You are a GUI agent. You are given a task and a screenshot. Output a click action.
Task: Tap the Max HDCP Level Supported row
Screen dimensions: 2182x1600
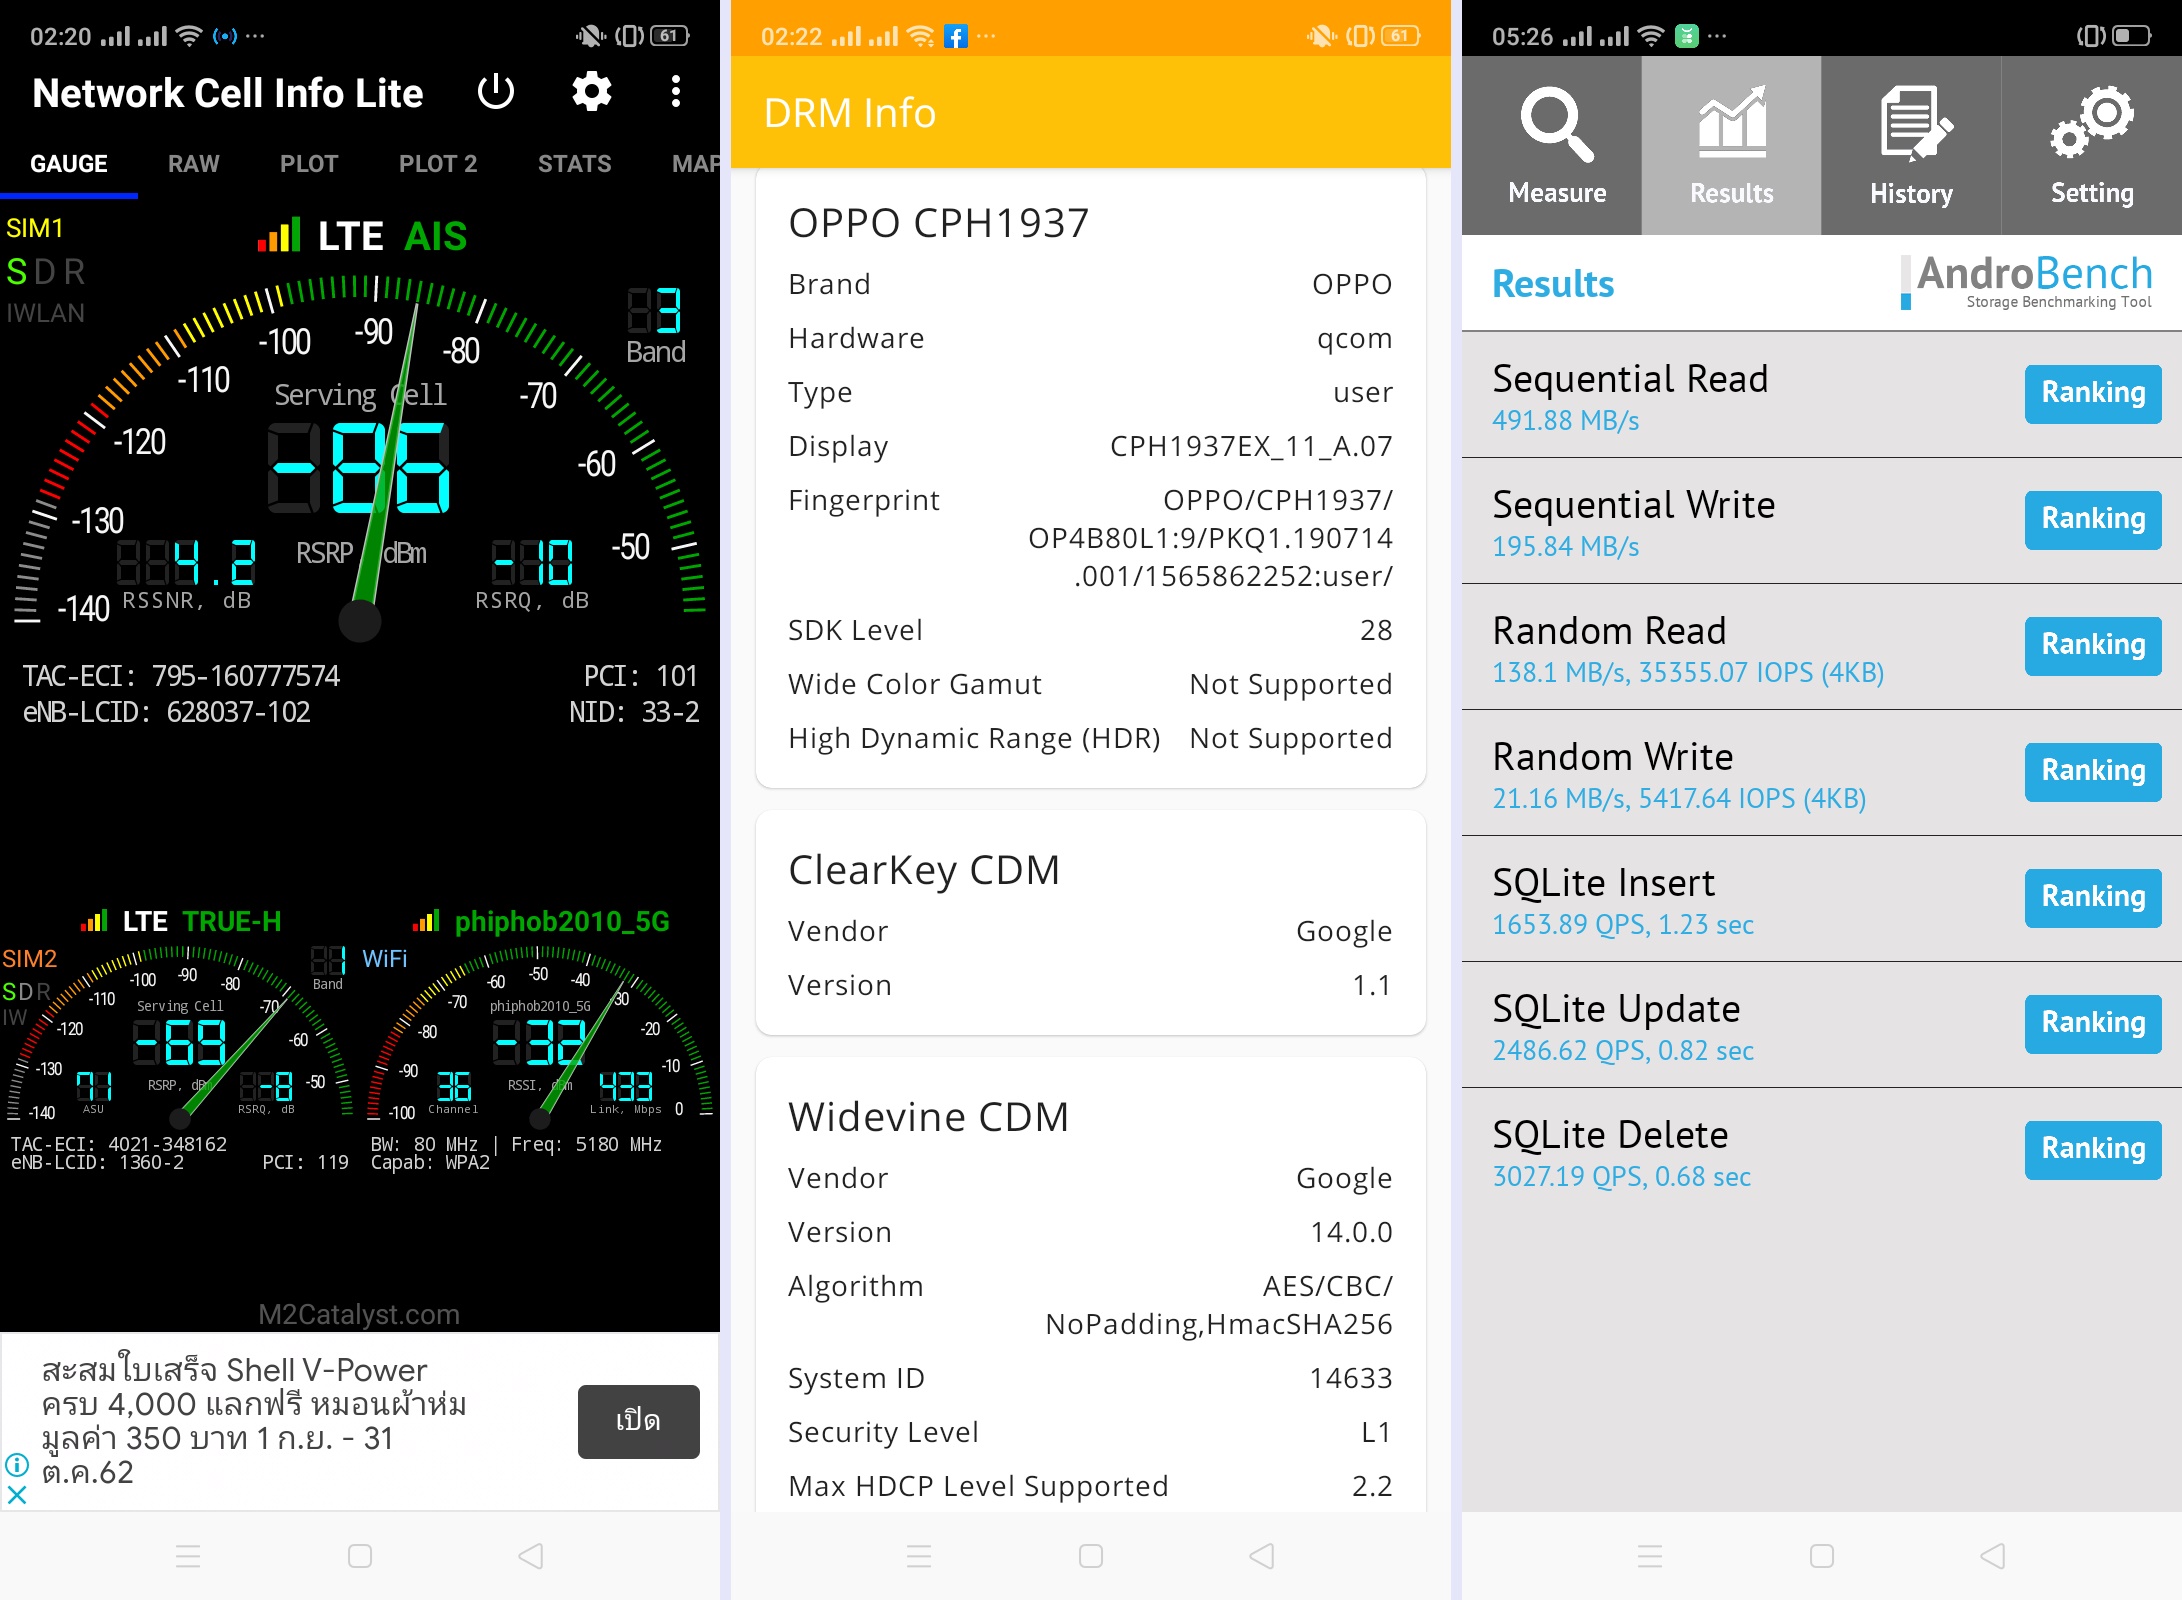coord(1090,1486)
